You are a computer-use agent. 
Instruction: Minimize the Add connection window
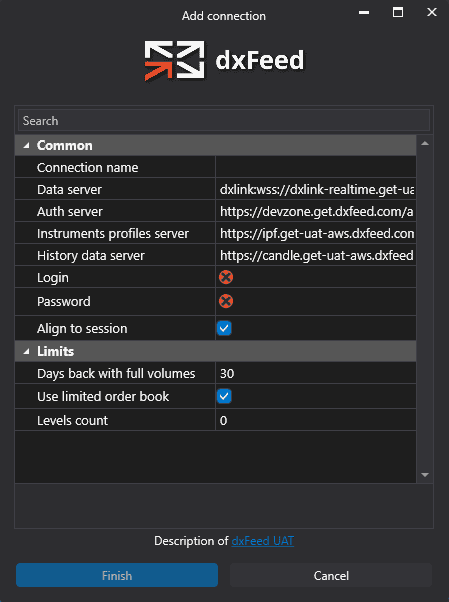coord(364,13)
